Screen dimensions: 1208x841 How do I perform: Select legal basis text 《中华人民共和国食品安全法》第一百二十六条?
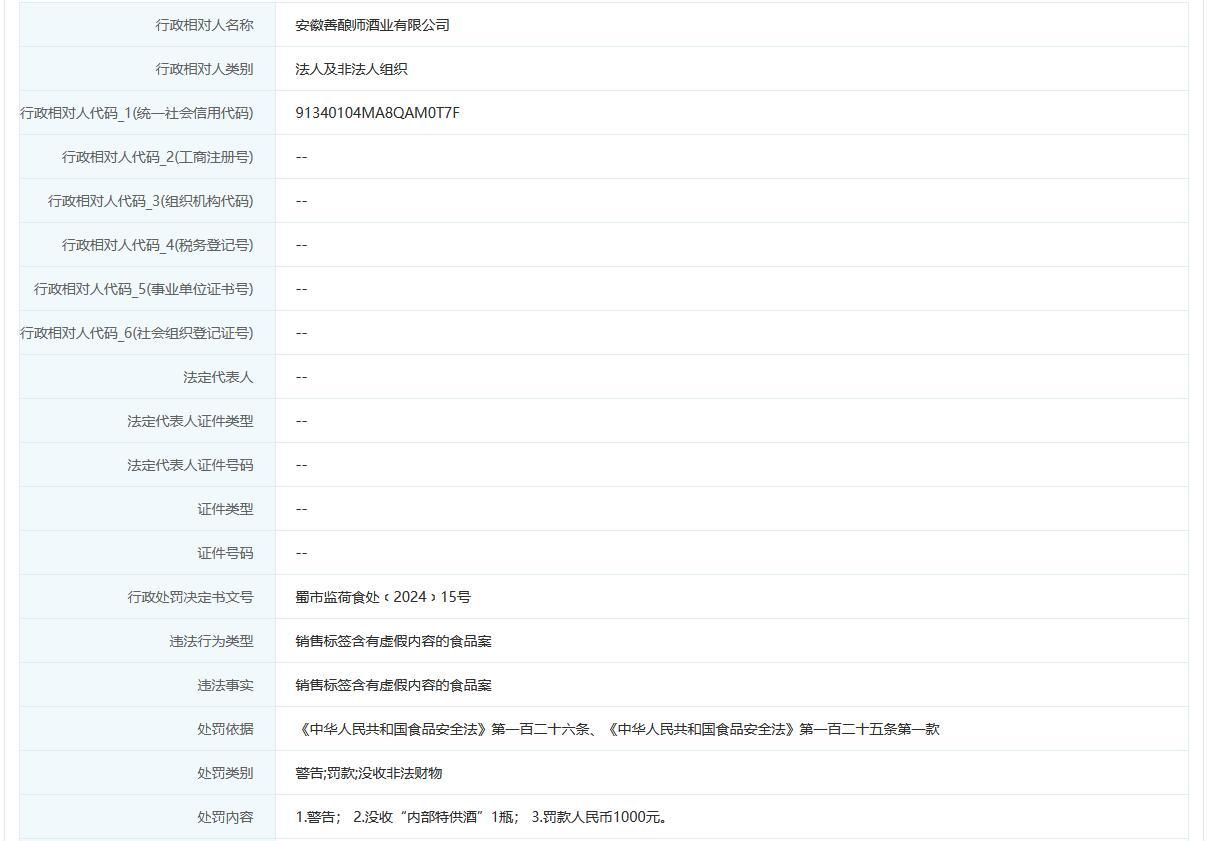[x=442, y=729]
